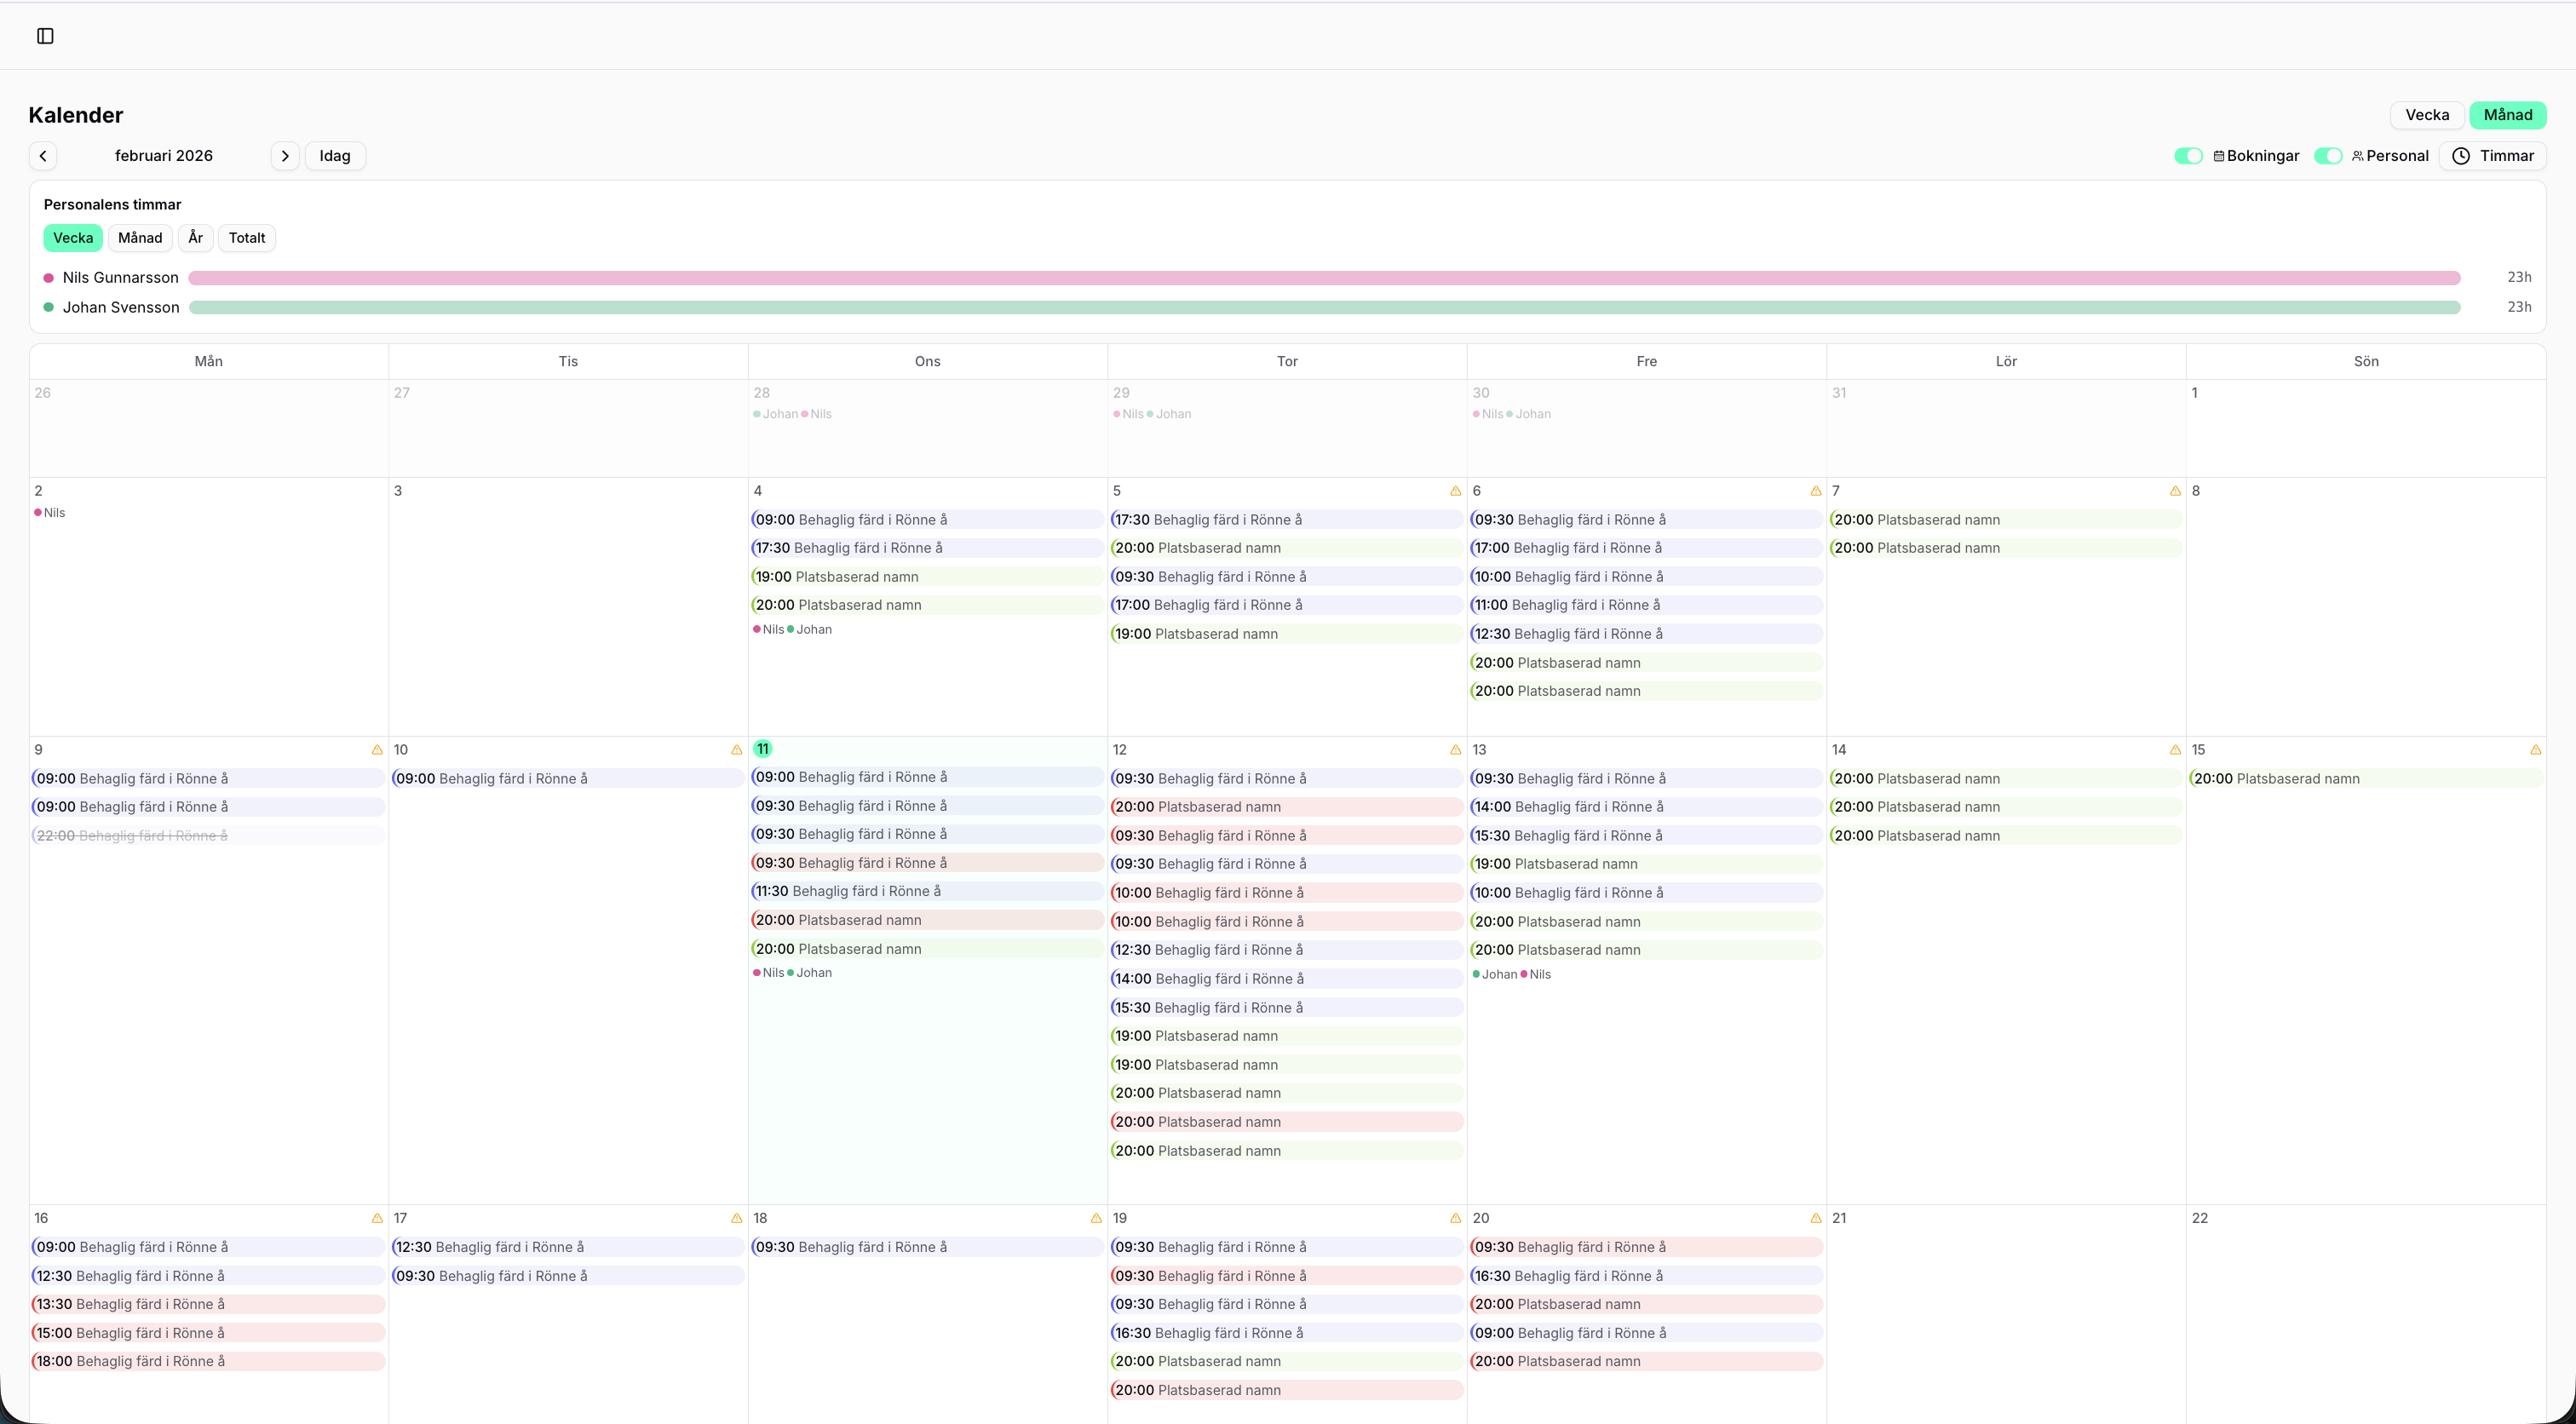Click the calendar icon next to Bokningar
Viewport: 2576px width, 1424px height.
(x=2219, y=155)
